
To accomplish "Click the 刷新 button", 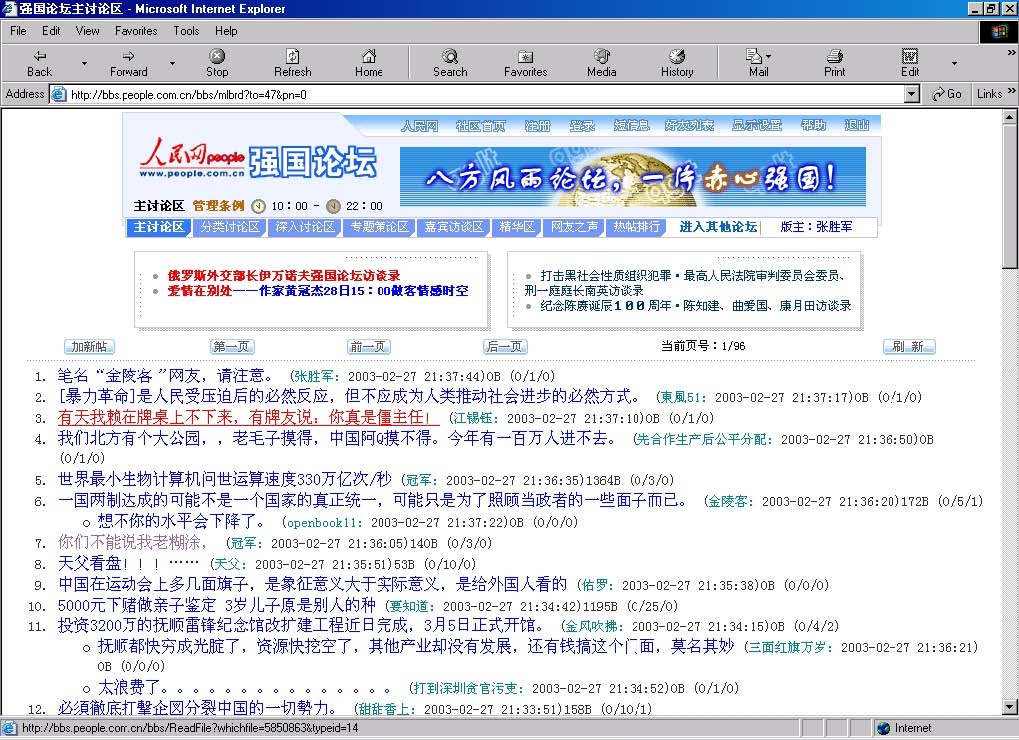I will pos(909,347).
